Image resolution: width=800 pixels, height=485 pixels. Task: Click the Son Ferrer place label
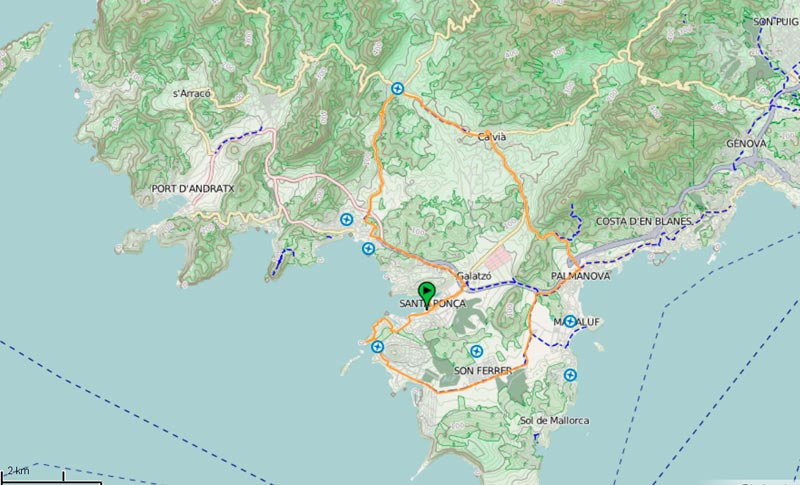[483, 371]
